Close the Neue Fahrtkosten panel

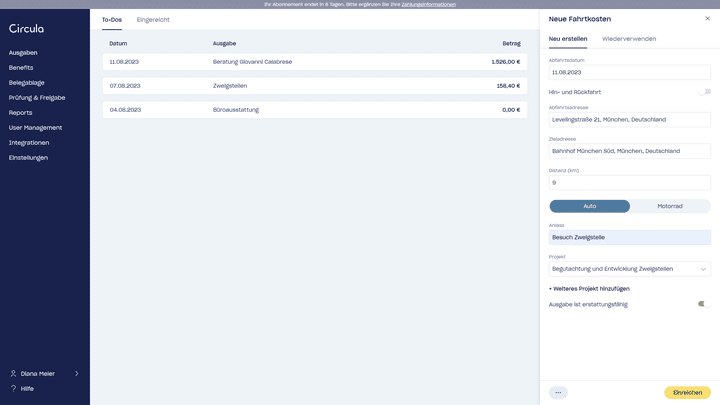(707, 18)
